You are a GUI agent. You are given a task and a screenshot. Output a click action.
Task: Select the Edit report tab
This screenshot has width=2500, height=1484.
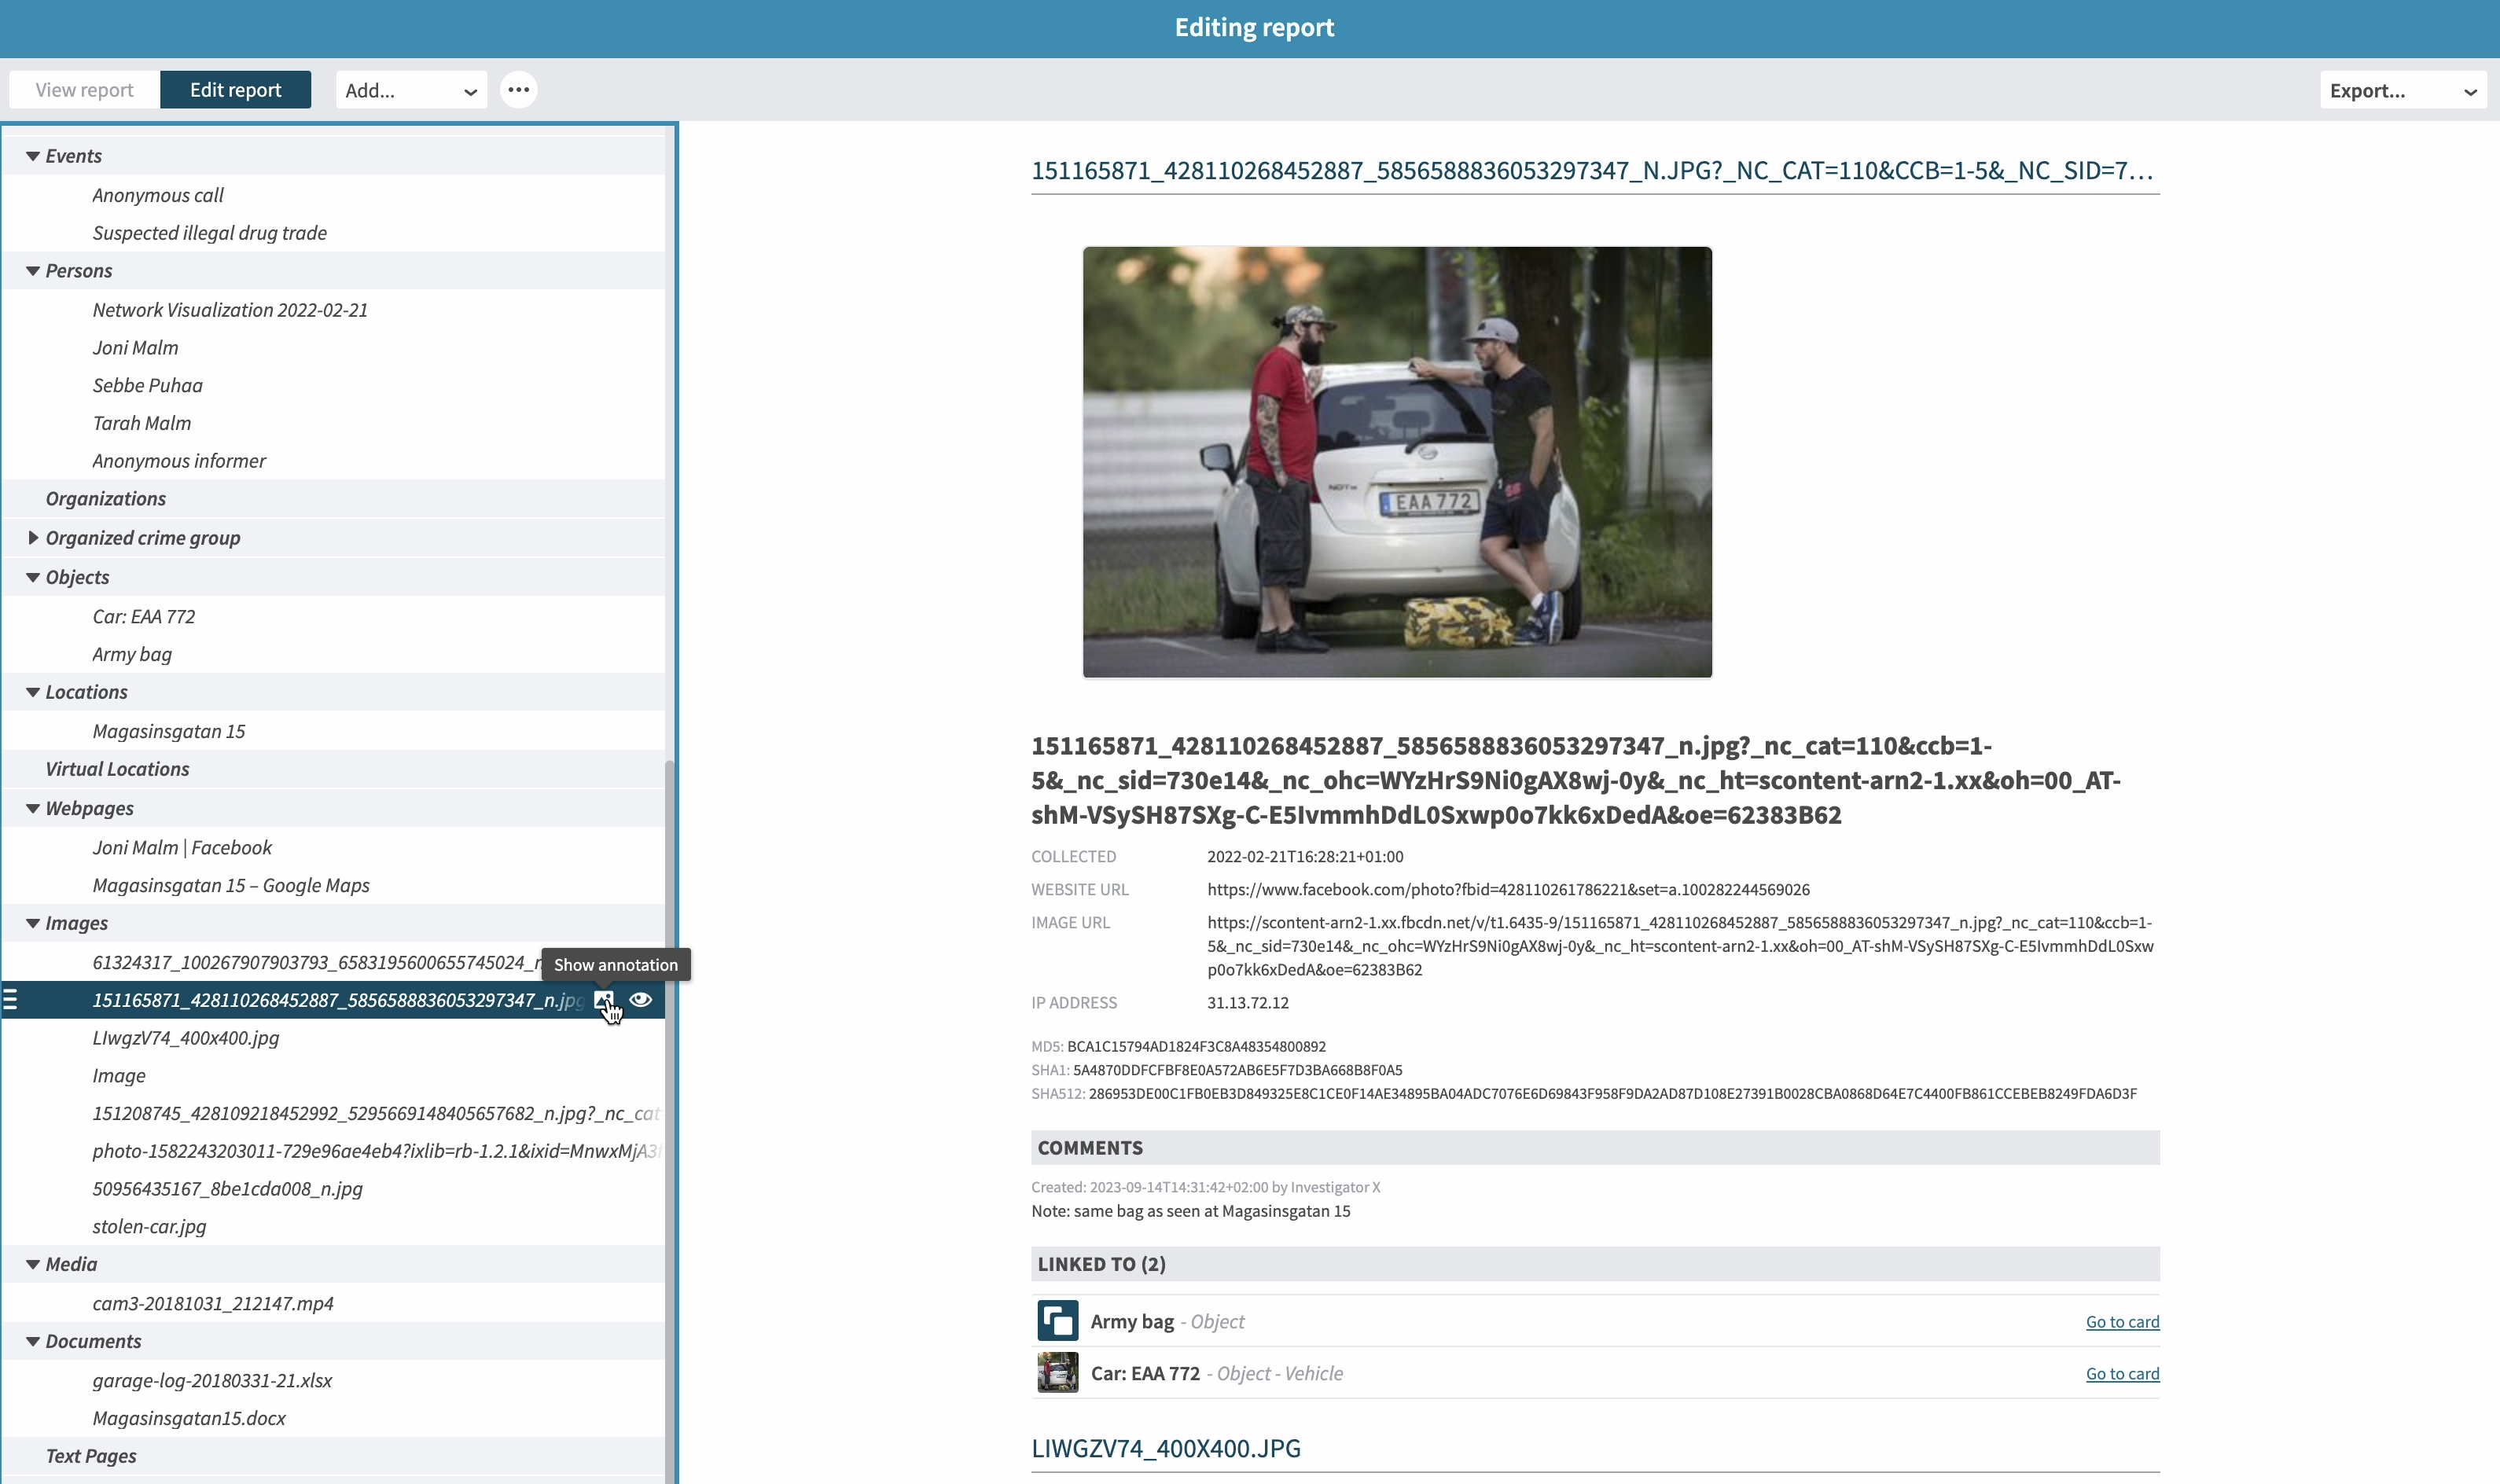point(235,90)
